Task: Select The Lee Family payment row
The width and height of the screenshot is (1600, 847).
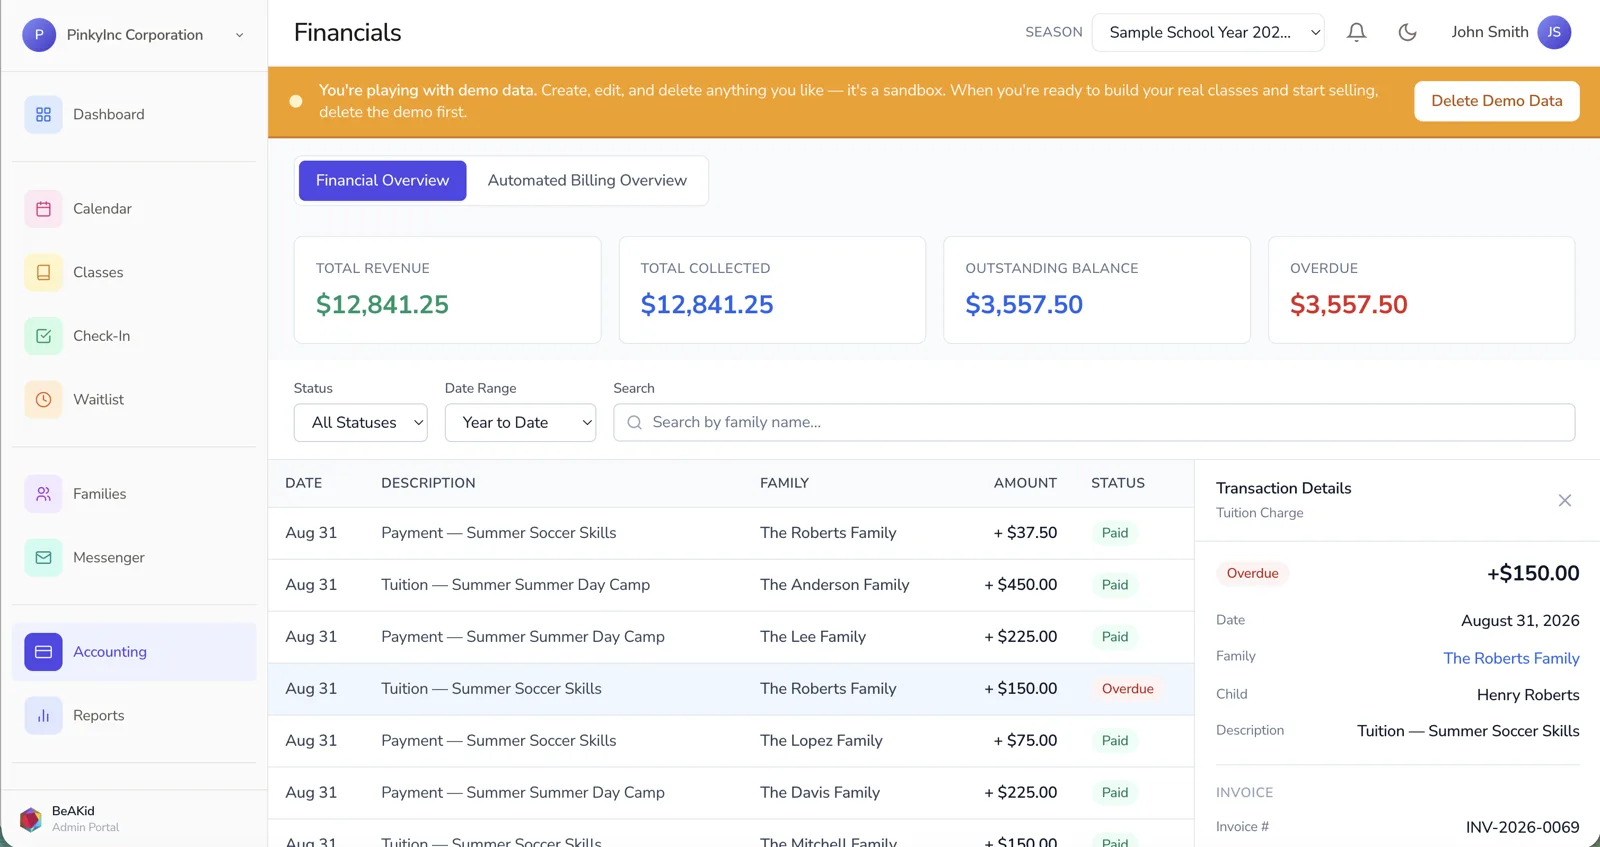Action: pos(731,637)
